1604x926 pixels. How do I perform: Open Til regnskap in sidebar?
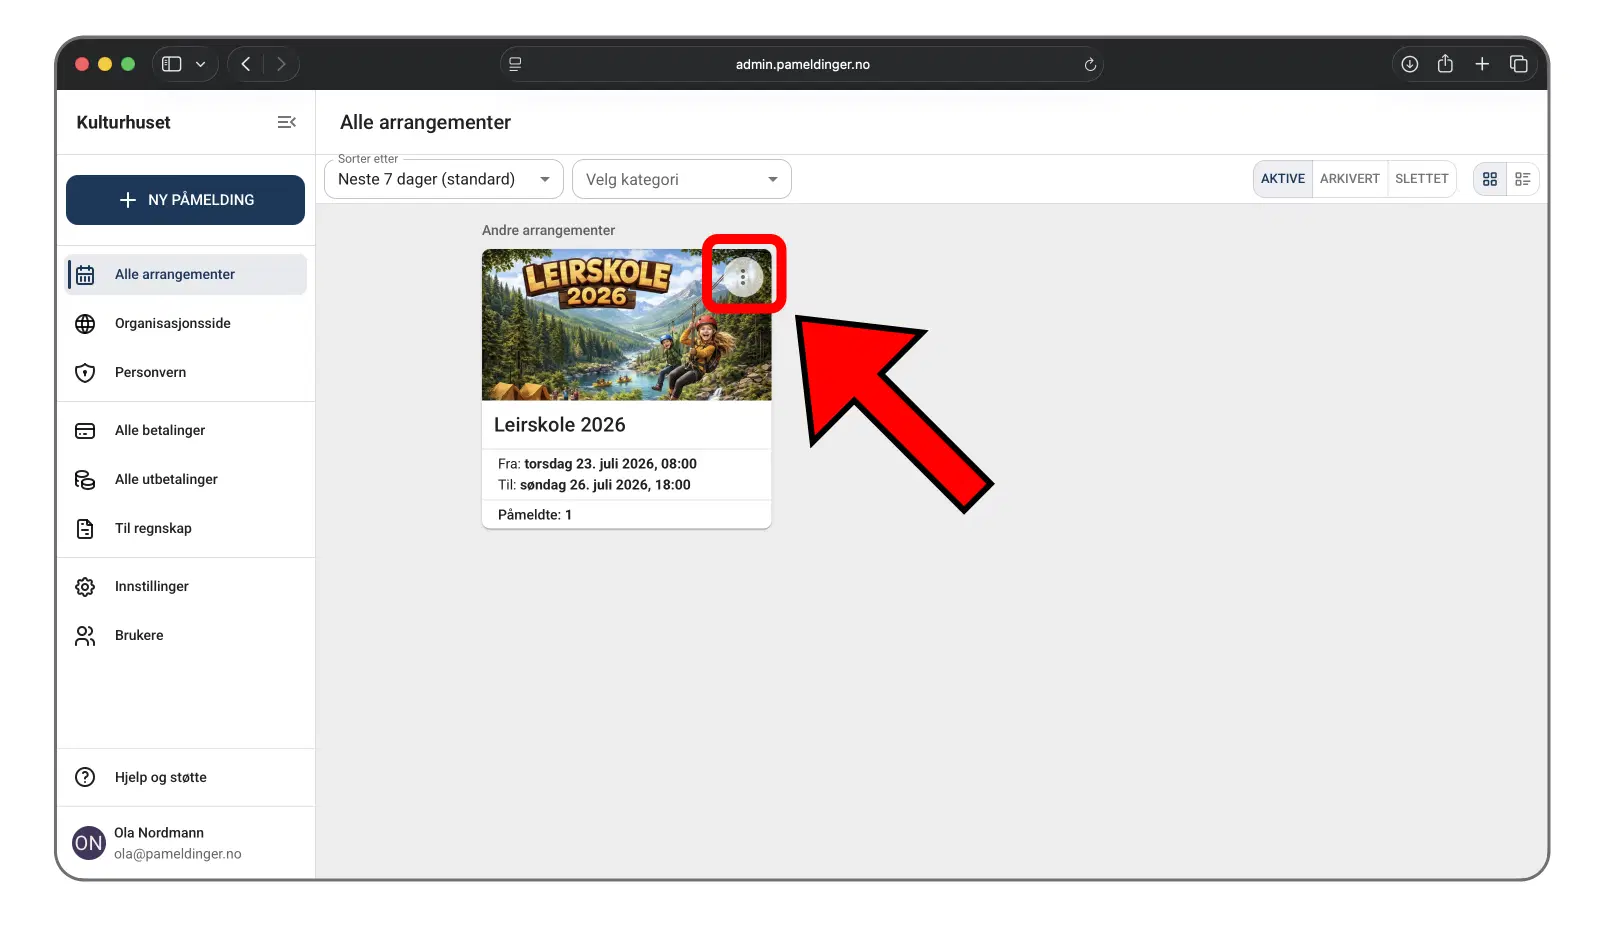[153, 528]
